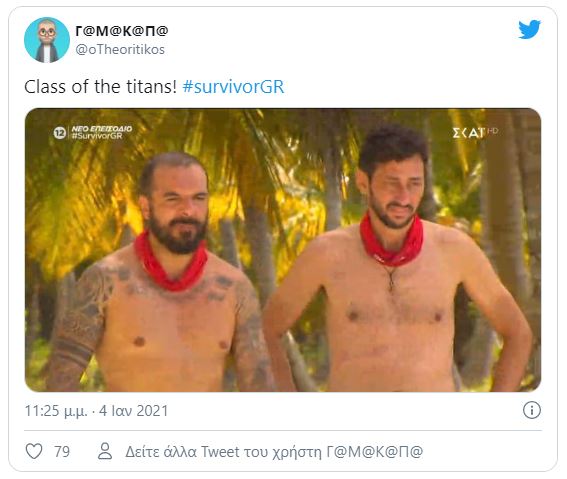The width and height of the screenshot is (567, 479).
Task: Open the embedded tweet photo
Action: click(x=283, y=250)
